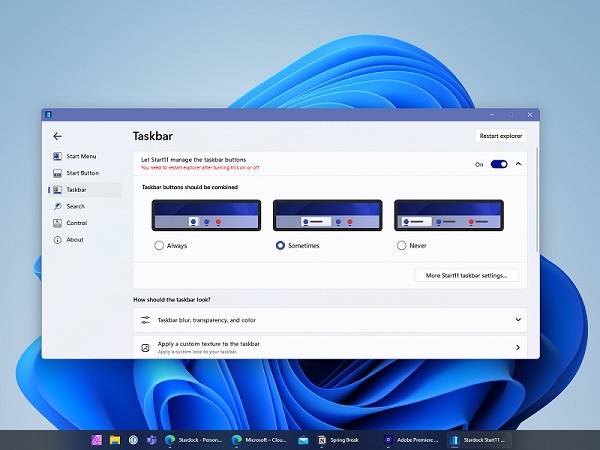Screen dimensions: 600x450
Task: Click the Always combined preview thumbnail
Action: (x=206, y=215)
